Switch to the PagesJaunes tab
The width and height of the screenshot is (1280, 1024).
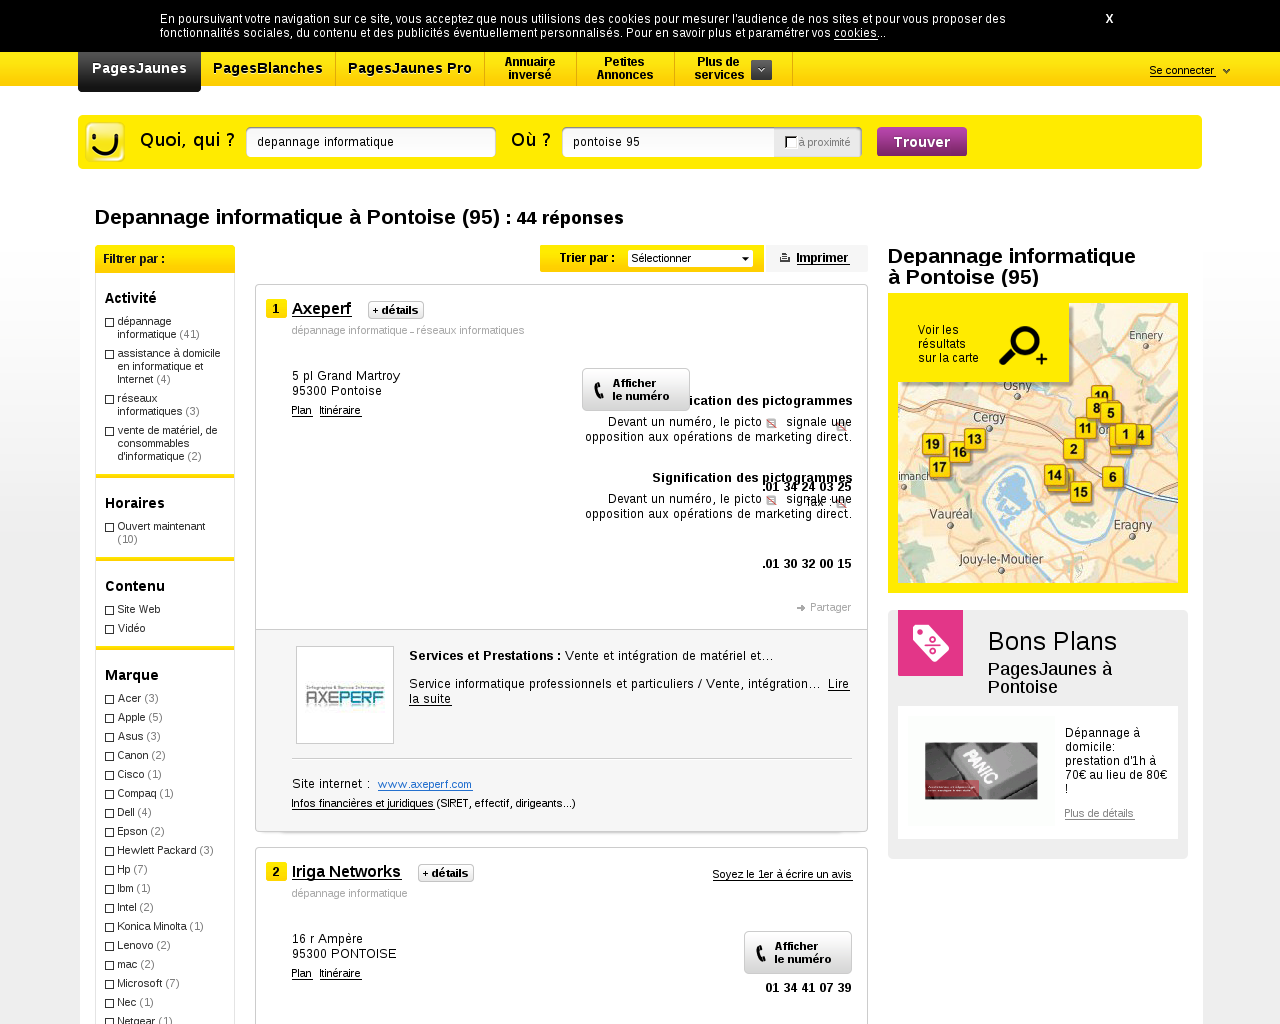[x=139, y=69]
